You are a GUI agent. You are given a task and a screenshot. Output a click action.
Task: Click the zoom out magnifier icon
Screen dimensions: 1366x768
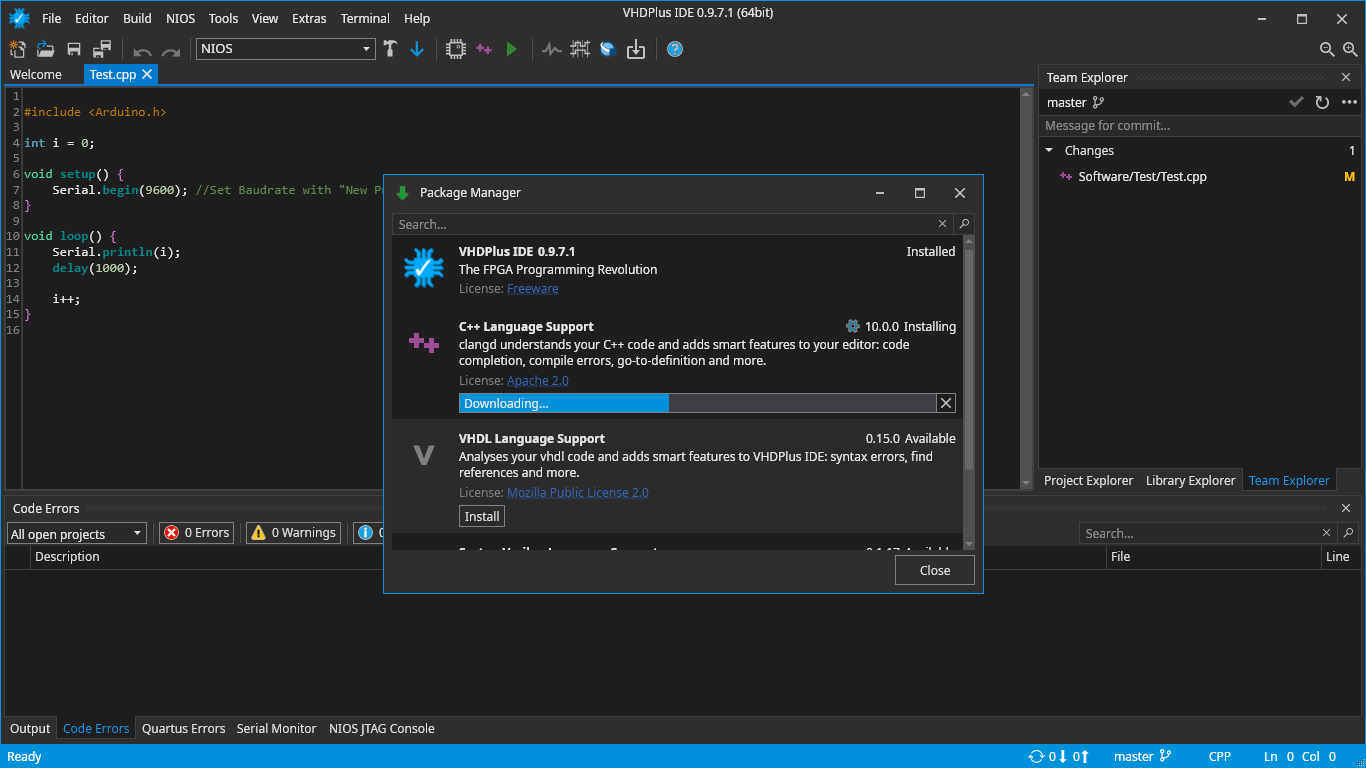pyautogui.click(x=1327, y=49)
